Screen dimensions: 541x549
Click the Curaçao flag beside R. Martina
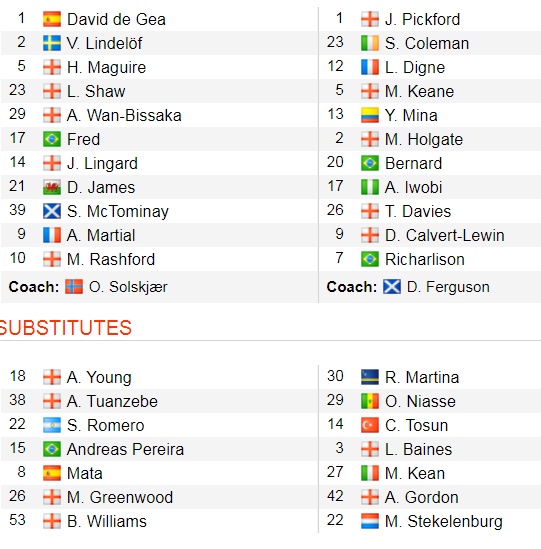point(370,377)
